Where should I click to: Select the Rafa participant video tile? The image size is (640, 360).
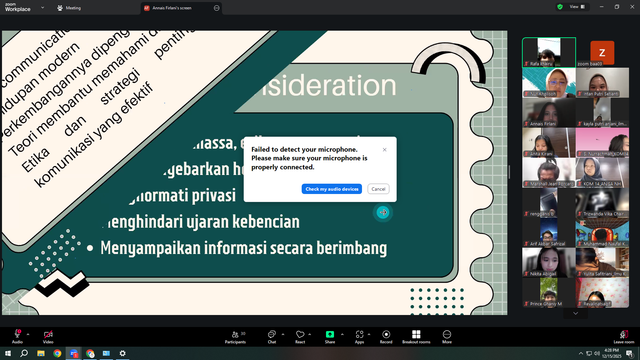(x=549, y=52)
